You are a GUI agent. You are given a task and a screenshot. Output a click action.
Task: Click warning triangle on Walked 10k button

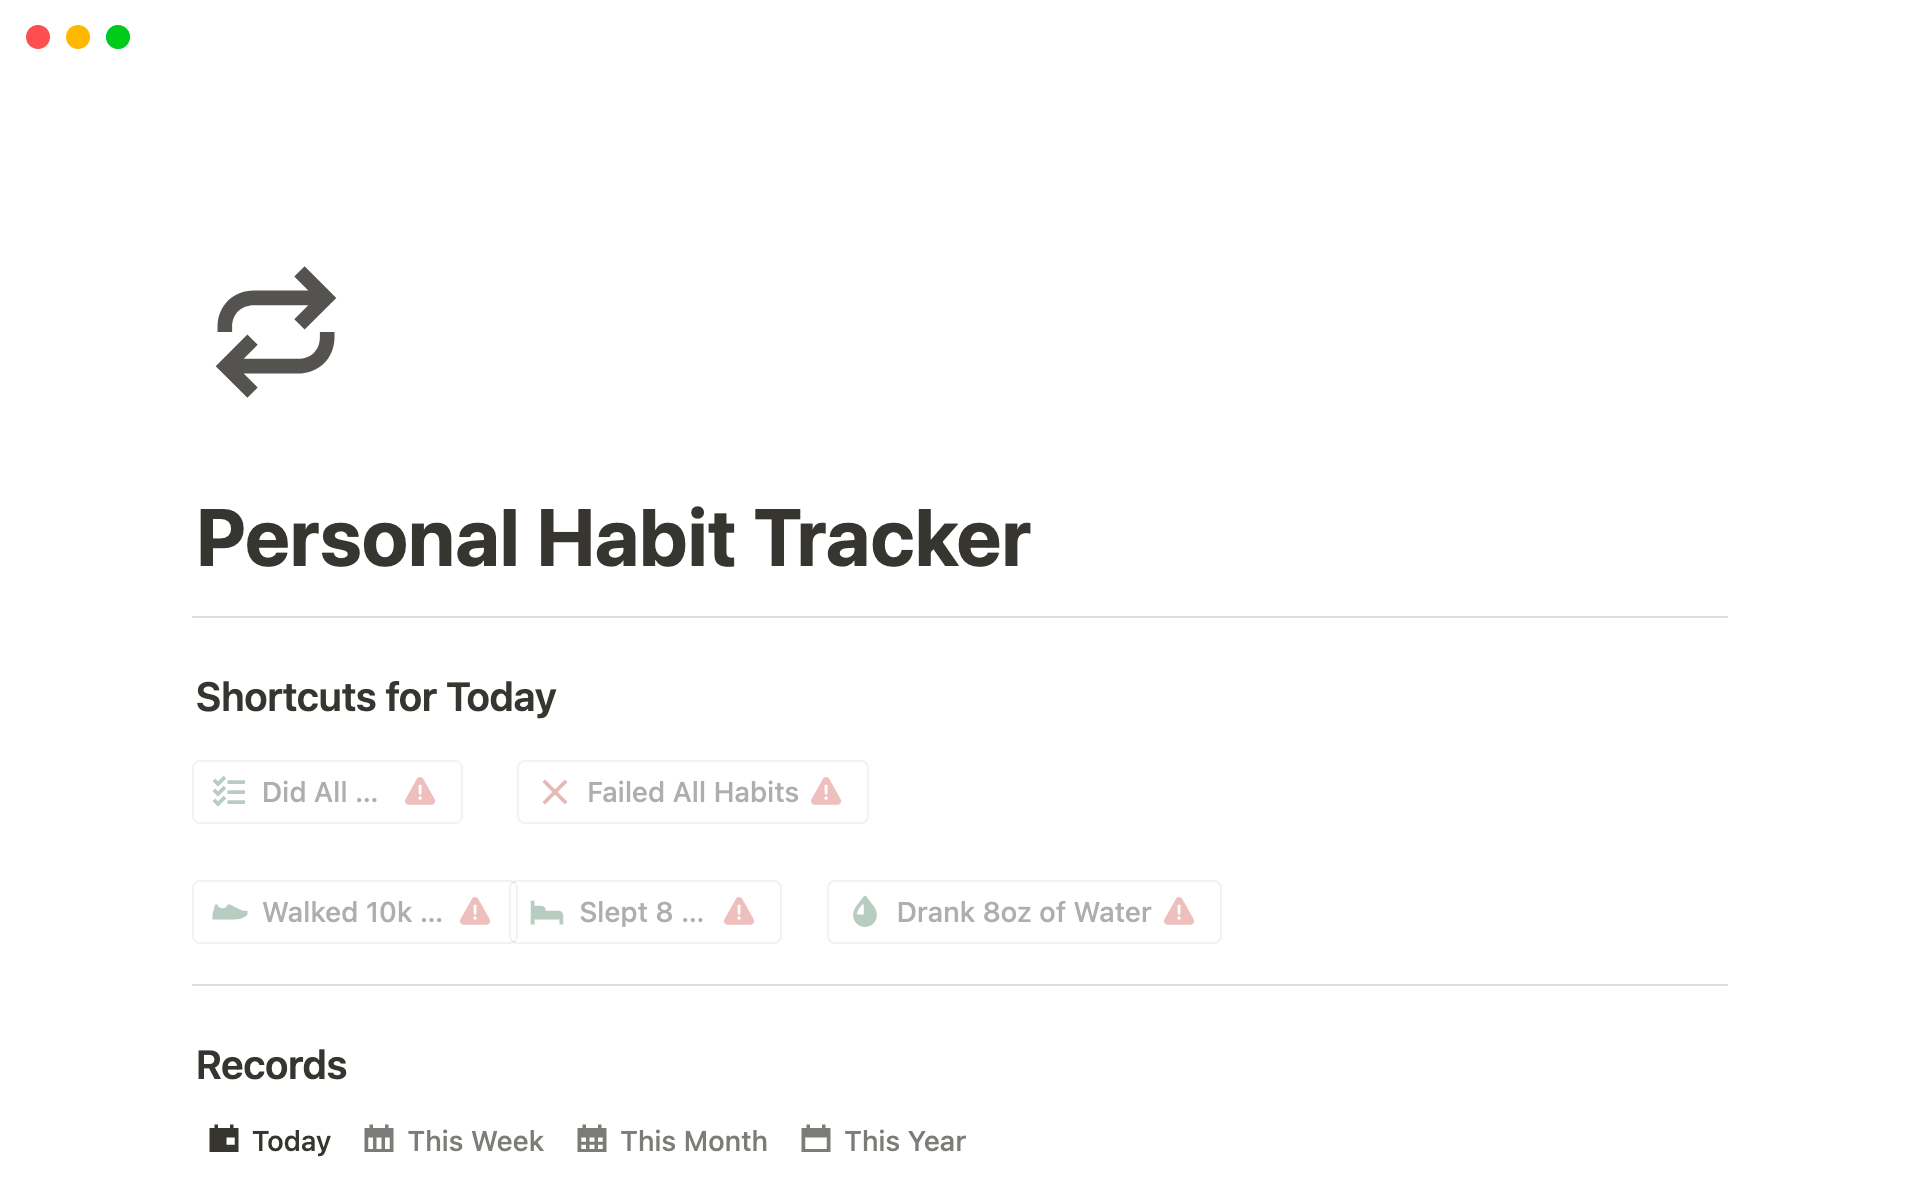click(x=475, y=912)
